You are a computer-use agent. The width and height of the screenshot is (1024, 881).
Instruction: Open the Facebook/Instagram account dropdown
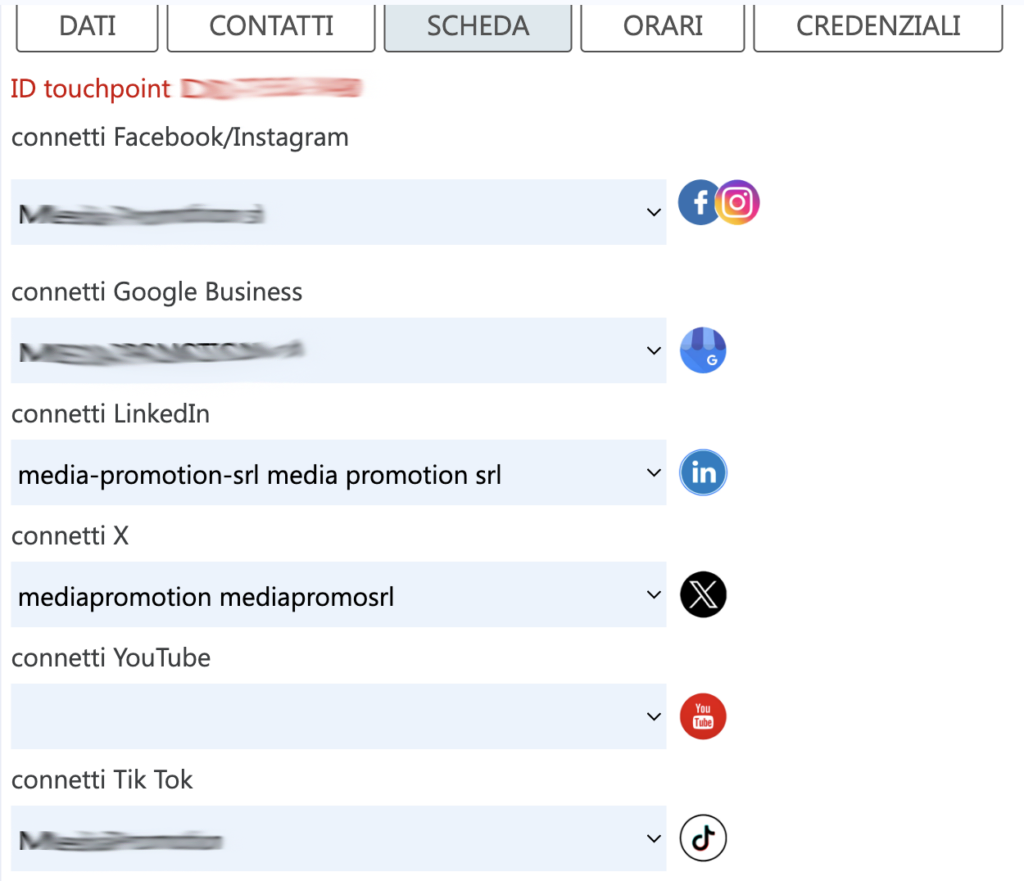point(338,212)
